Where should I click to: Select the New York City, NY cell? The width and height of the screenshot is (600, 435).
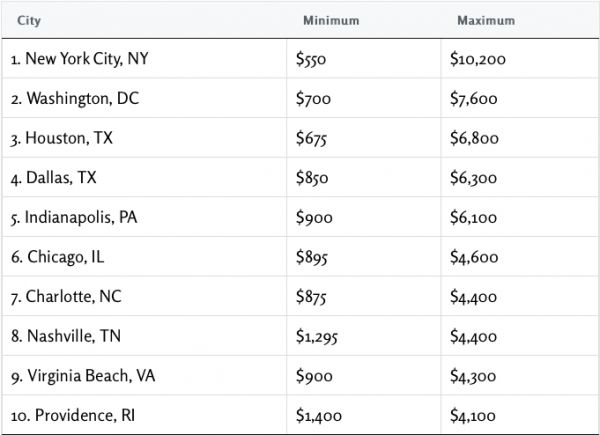pyautogui.click(x=80, y=59)
